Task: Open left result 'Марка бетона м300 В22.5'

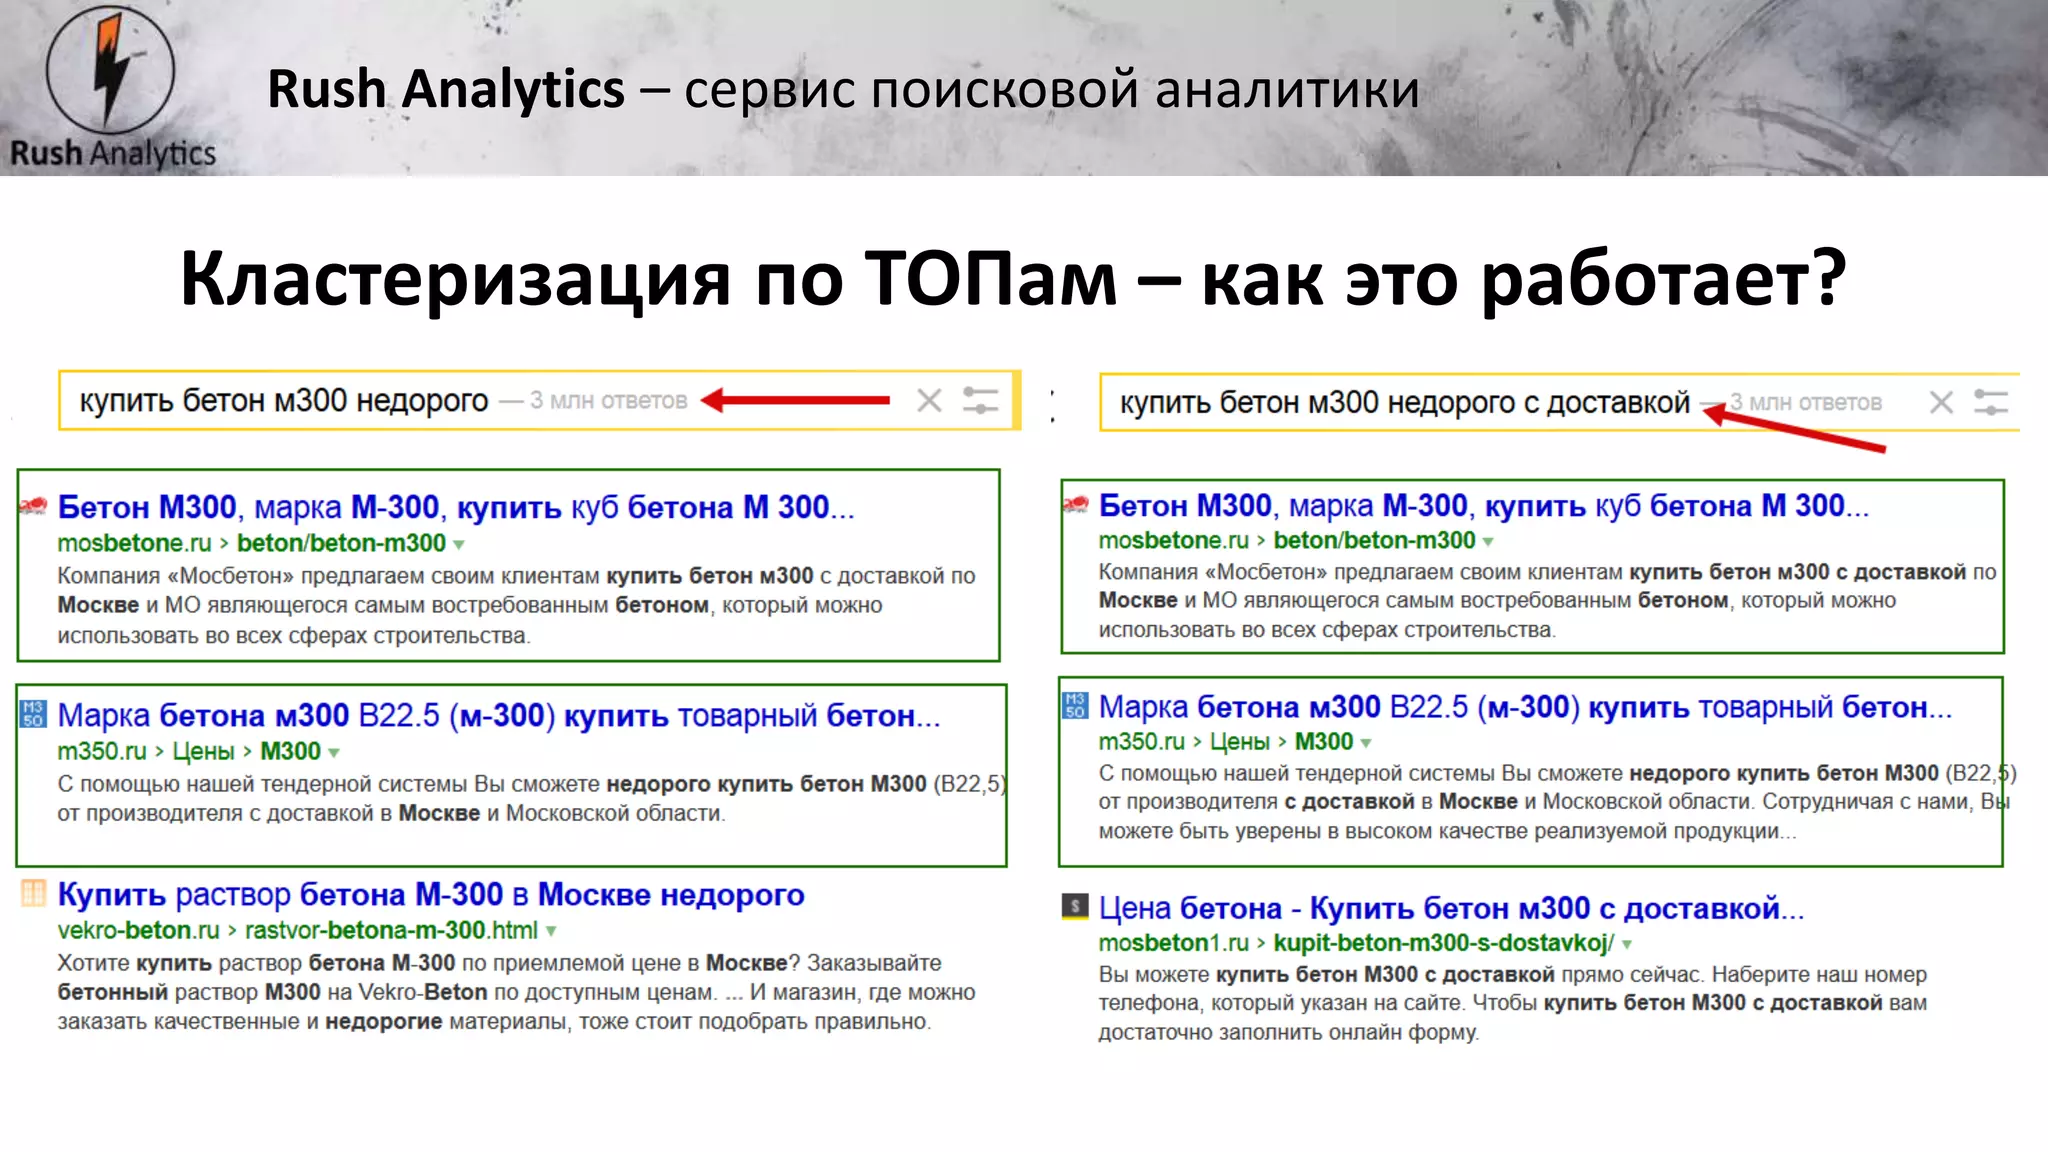Action: click(499, 715)
